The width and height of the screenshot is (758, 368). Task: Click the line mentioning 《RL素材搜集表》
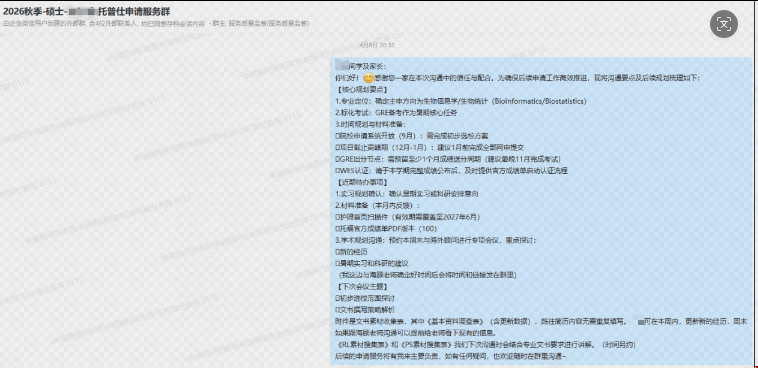485,344
